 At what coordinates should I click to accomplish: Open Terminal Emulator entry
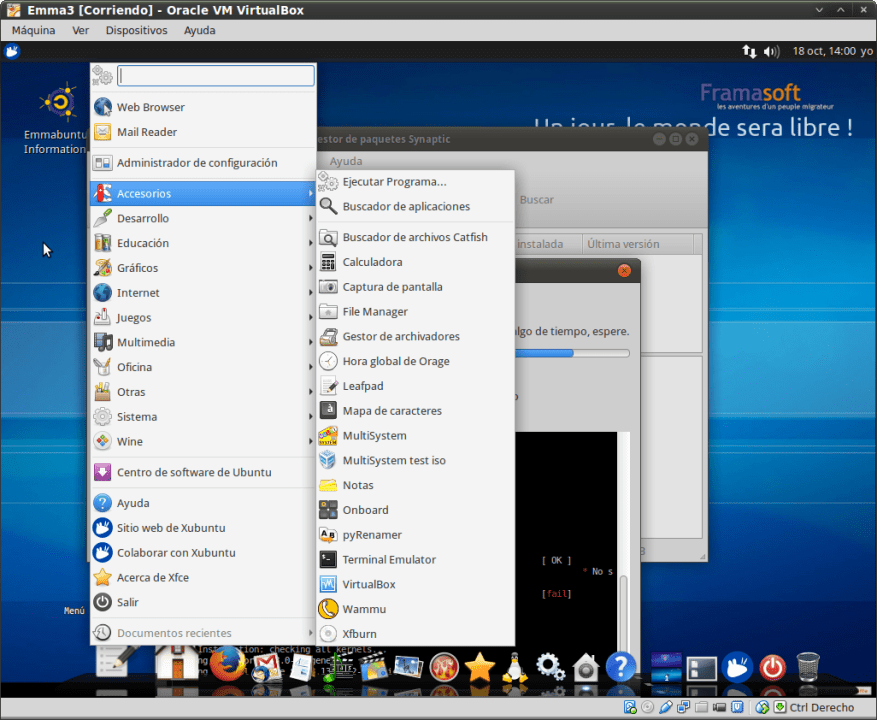(388, 559)
